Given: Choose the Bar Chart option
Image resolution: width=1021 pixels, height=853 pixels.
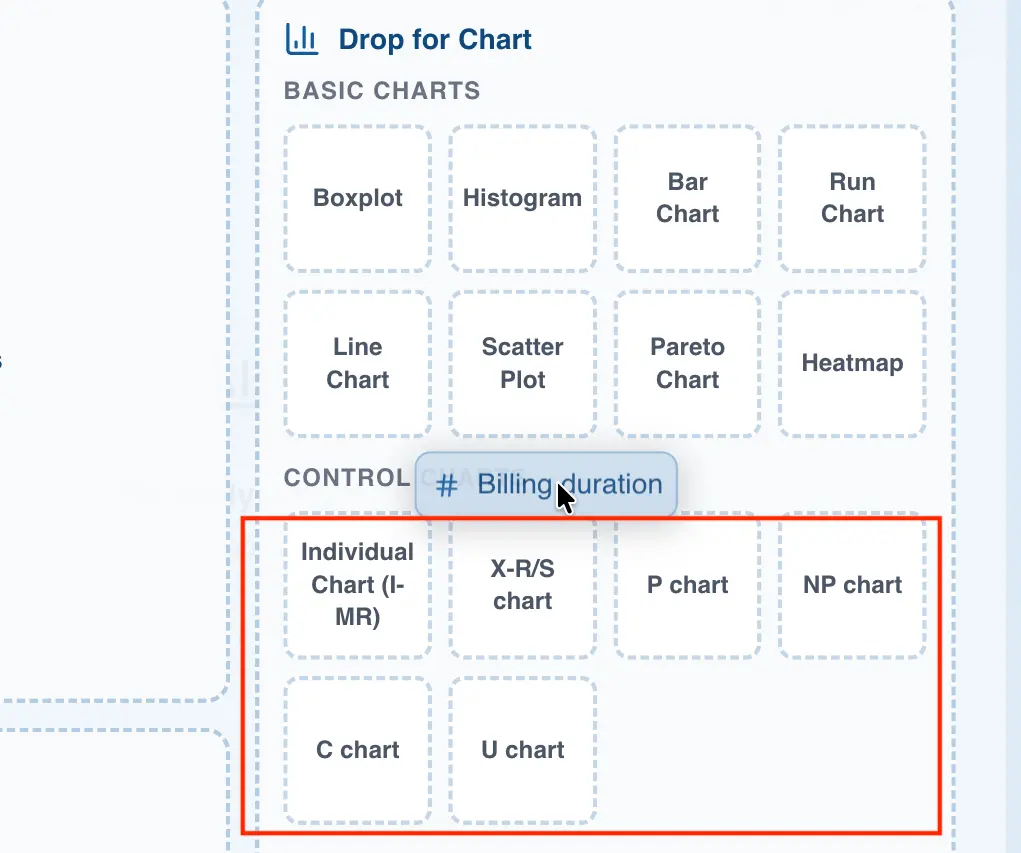Looking at the screenshot, I should coord(687,197).
